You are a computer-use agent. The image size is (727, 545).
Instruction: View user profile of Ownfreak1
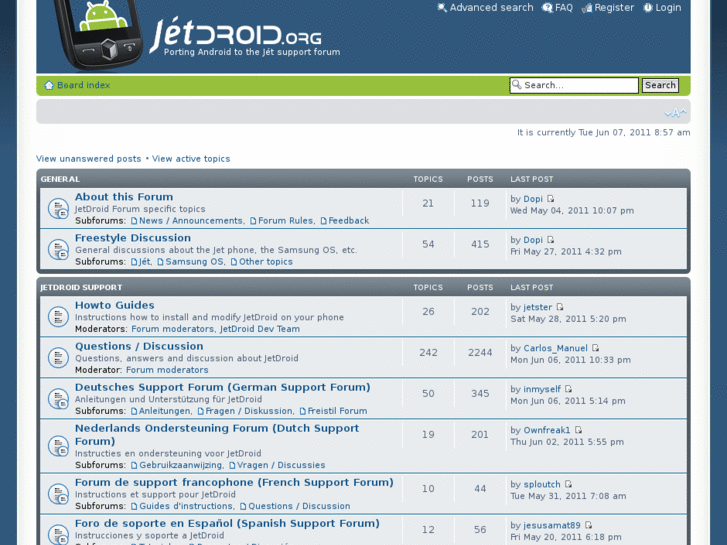pyautogui.click(x=547, y=430)
